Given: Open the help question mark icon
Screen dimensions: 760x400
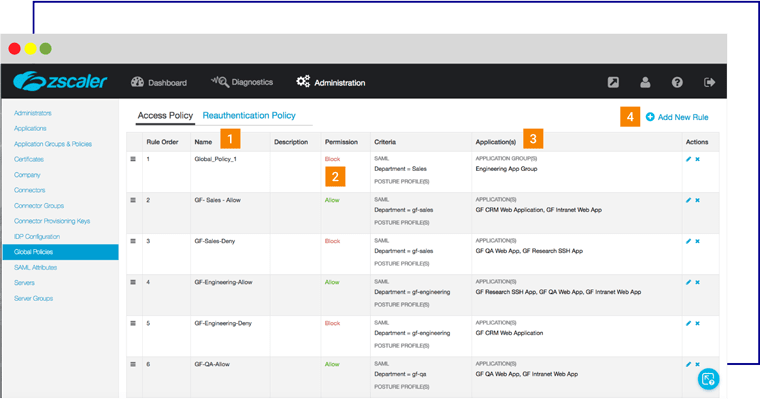Looking at the screenshot, I should [677, 82].
